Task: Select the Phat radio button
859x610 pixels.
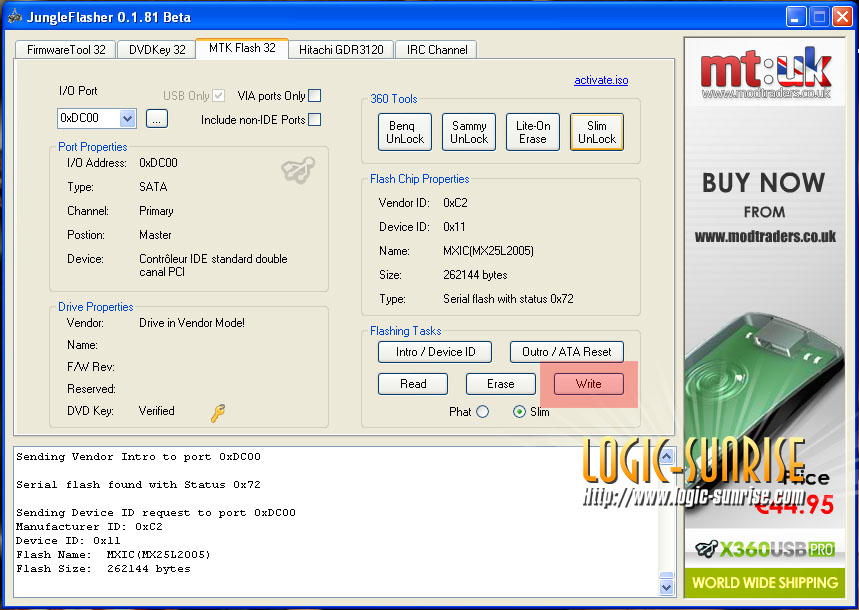Action: click(x=482, y=412)
